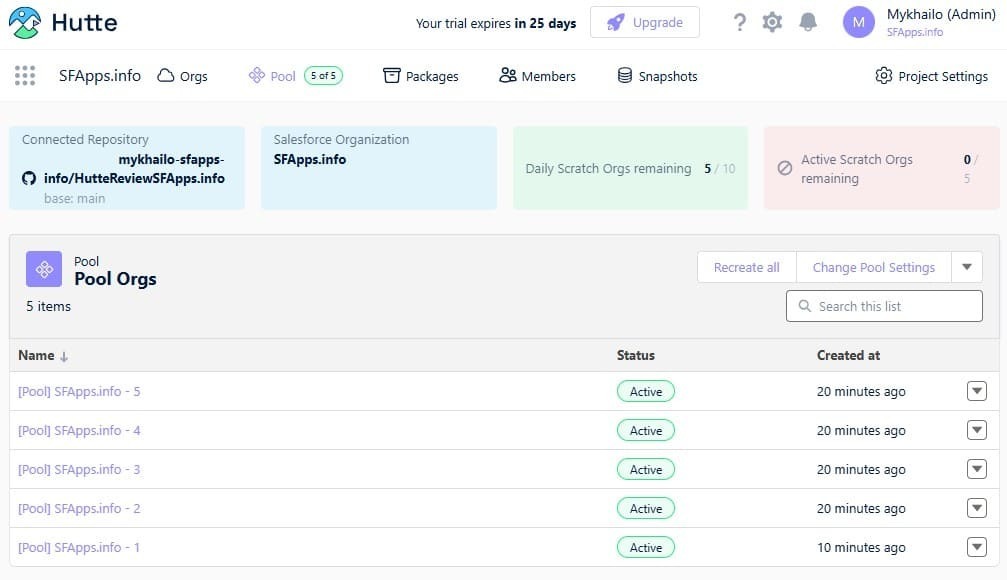This screenshot has width=1007, height=580.
Task: Click the GitHub repository icon
Action: pyautogui.click(x=29, y=178)
